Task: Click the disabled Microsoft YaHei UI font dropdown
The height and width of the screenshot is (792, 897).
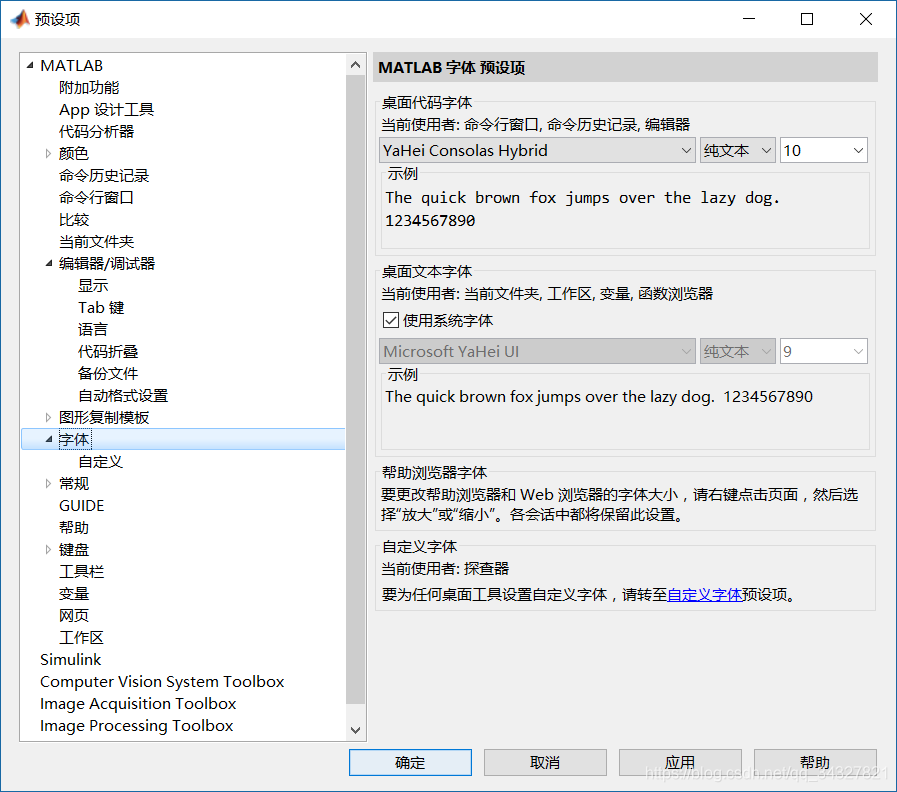Action: 537,351
